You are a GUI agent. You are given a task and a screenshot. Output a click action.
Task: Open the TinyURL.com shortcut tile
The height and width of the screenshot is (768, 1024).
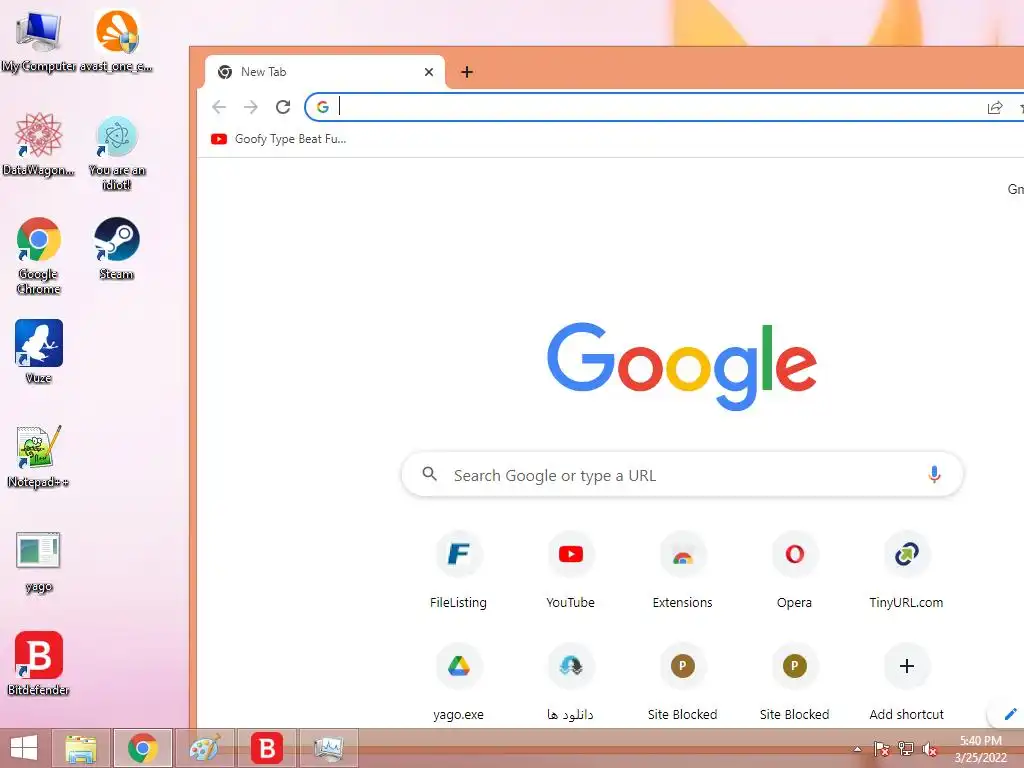click(906, 572)
